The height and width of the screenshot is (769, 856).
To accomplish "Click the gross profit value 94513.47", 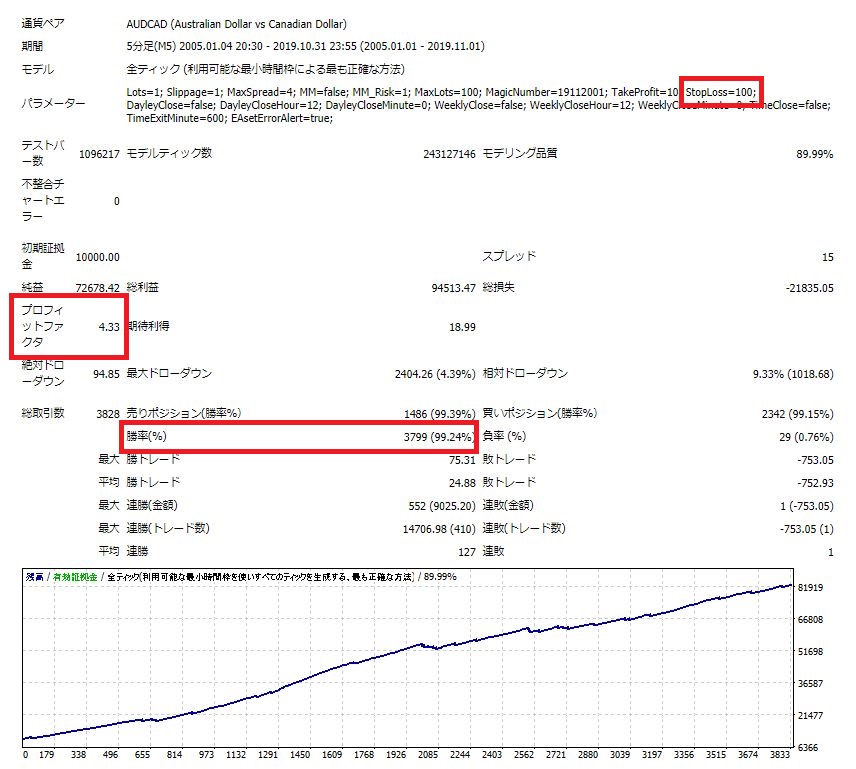I will pos(454,288).
